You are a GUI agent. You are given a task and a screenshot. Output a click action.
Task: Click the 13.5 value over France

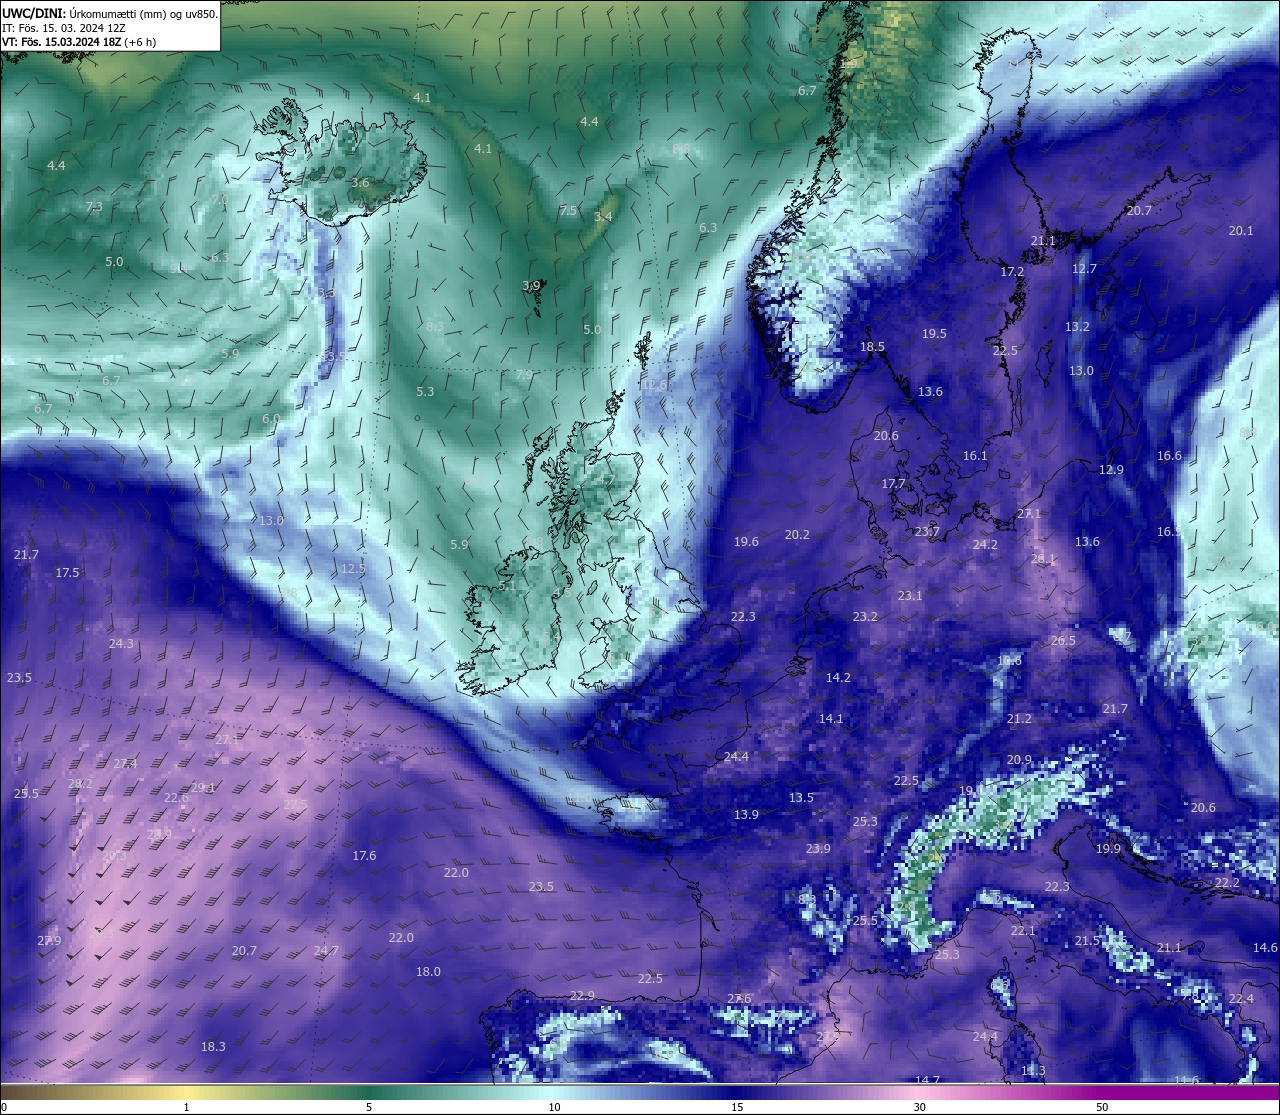click(801, 798)
